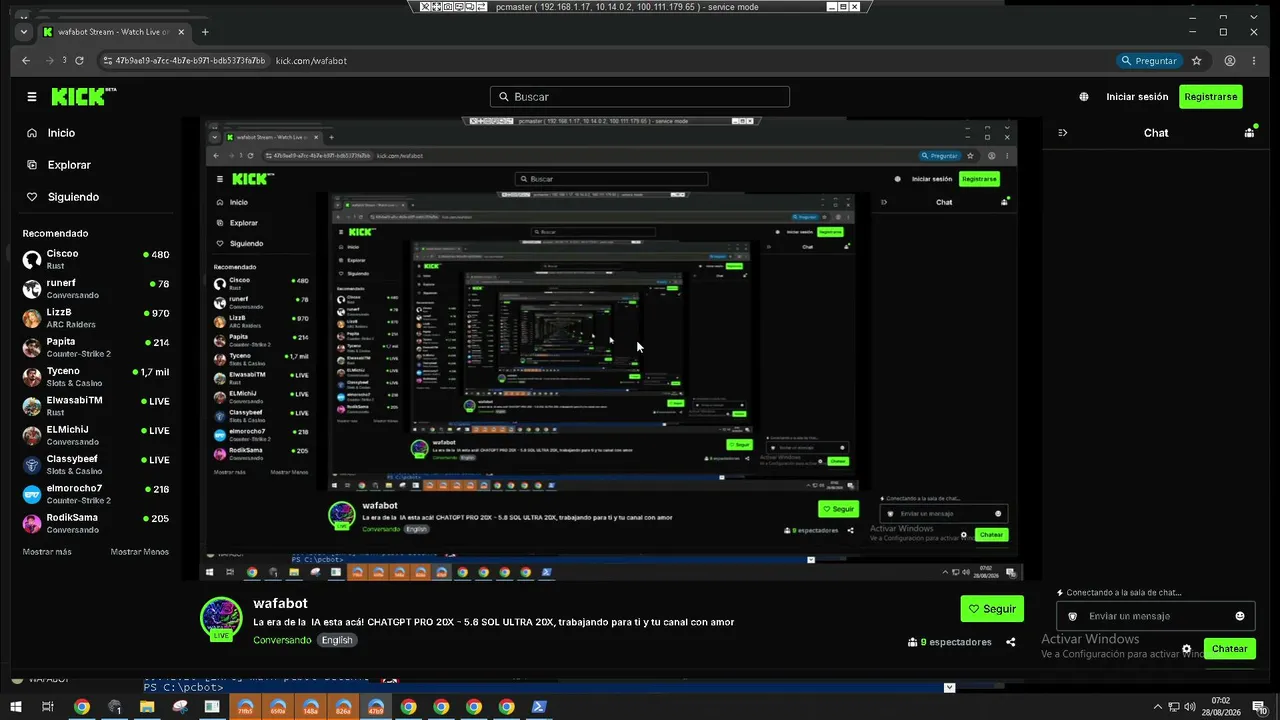Screen dimensions: 1280x720
Task: Open chat settings gear icon
Action: point(1187,649)
